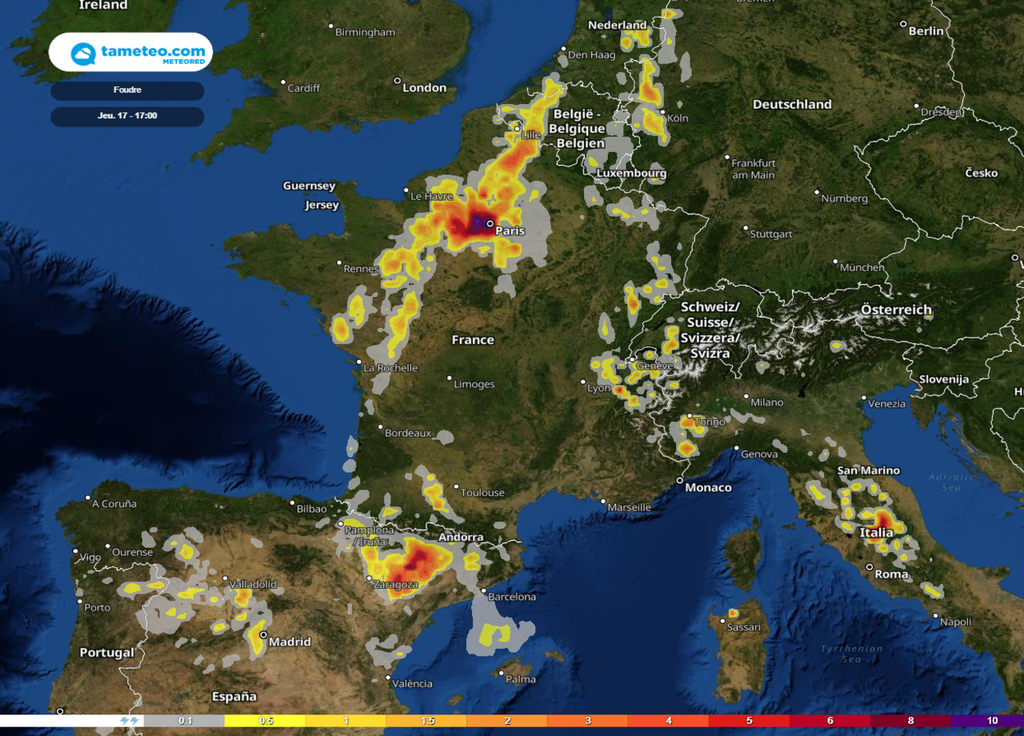
Task: Click the Zaragoza city label
Action: coord(395,585)
